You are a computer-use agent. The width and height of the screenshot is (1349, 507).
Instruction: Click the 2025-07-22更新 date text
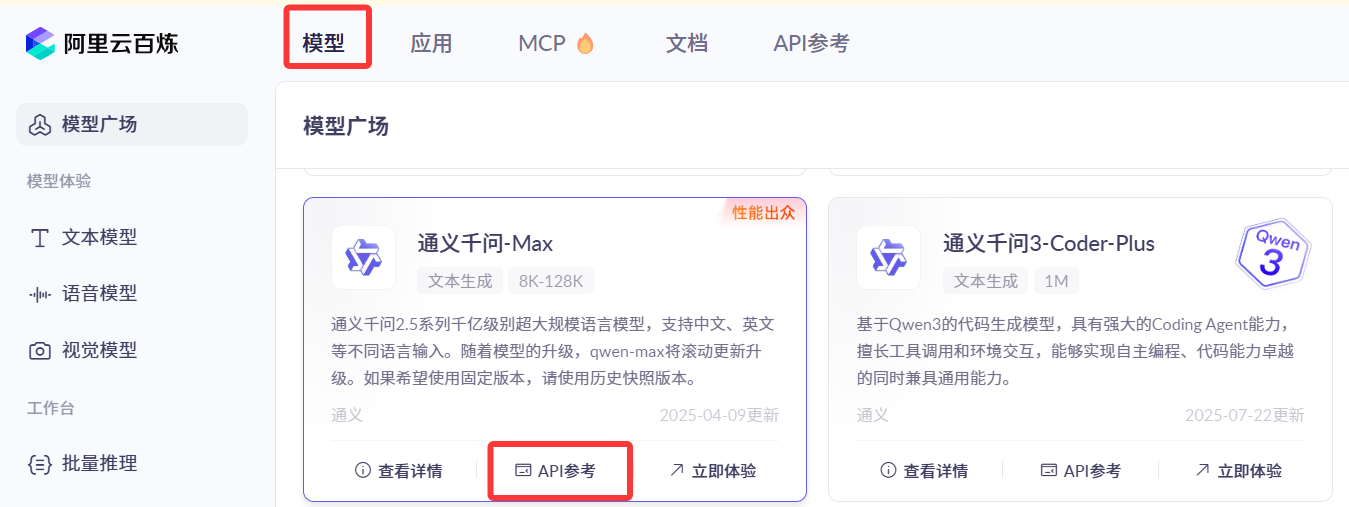1245,415
